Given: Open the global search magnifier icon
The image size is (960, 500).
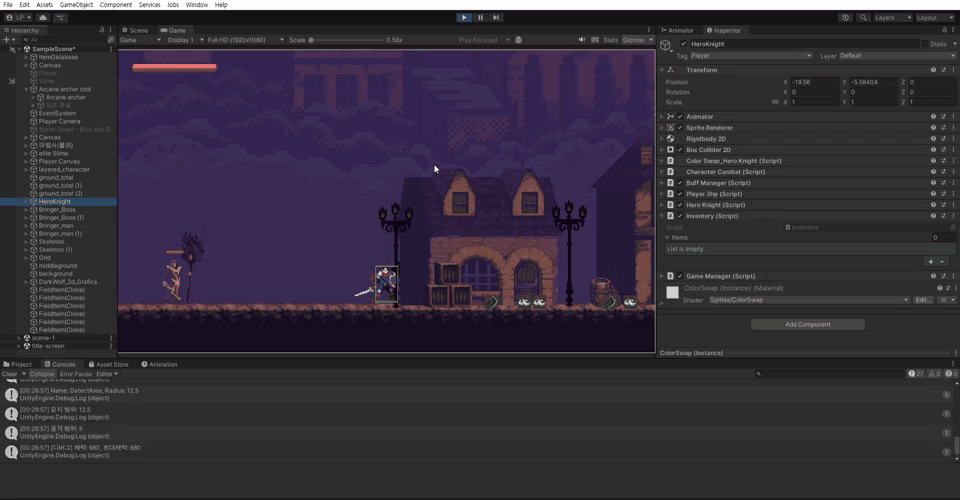Looking at the screenshot, I should [x=863, y=18].
